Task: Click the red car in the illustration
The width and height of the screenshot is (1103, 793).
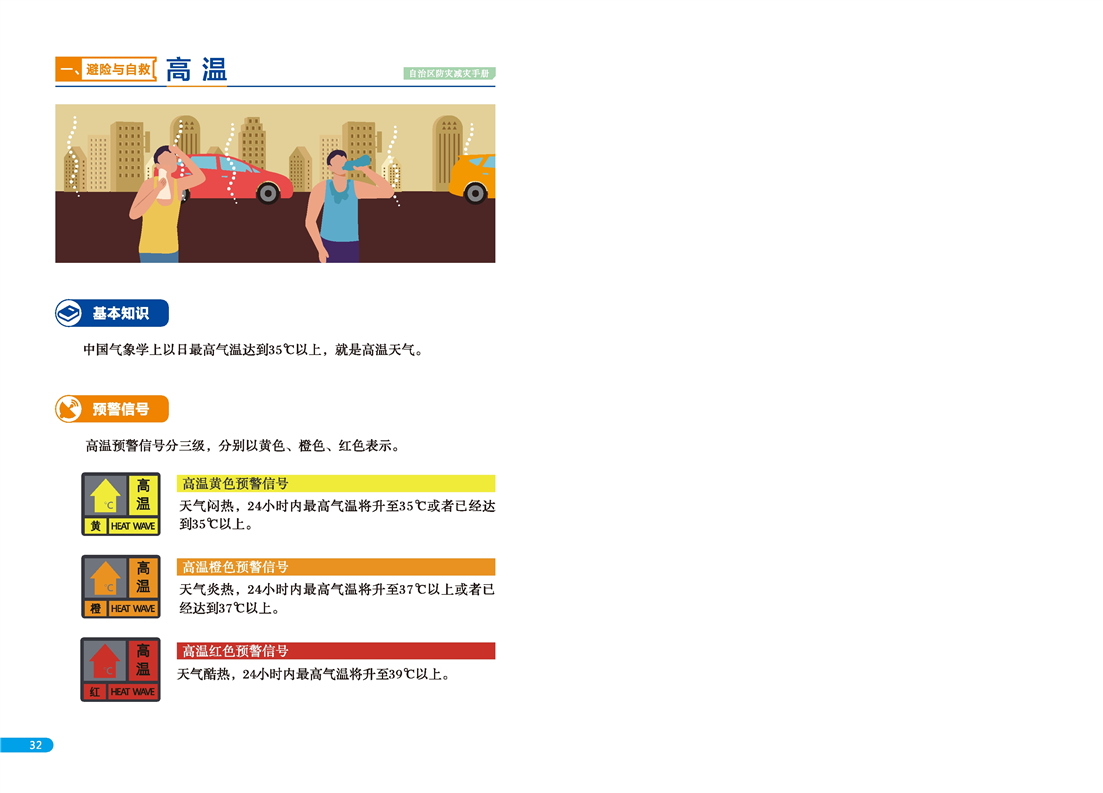Action: tap(236, 179)
